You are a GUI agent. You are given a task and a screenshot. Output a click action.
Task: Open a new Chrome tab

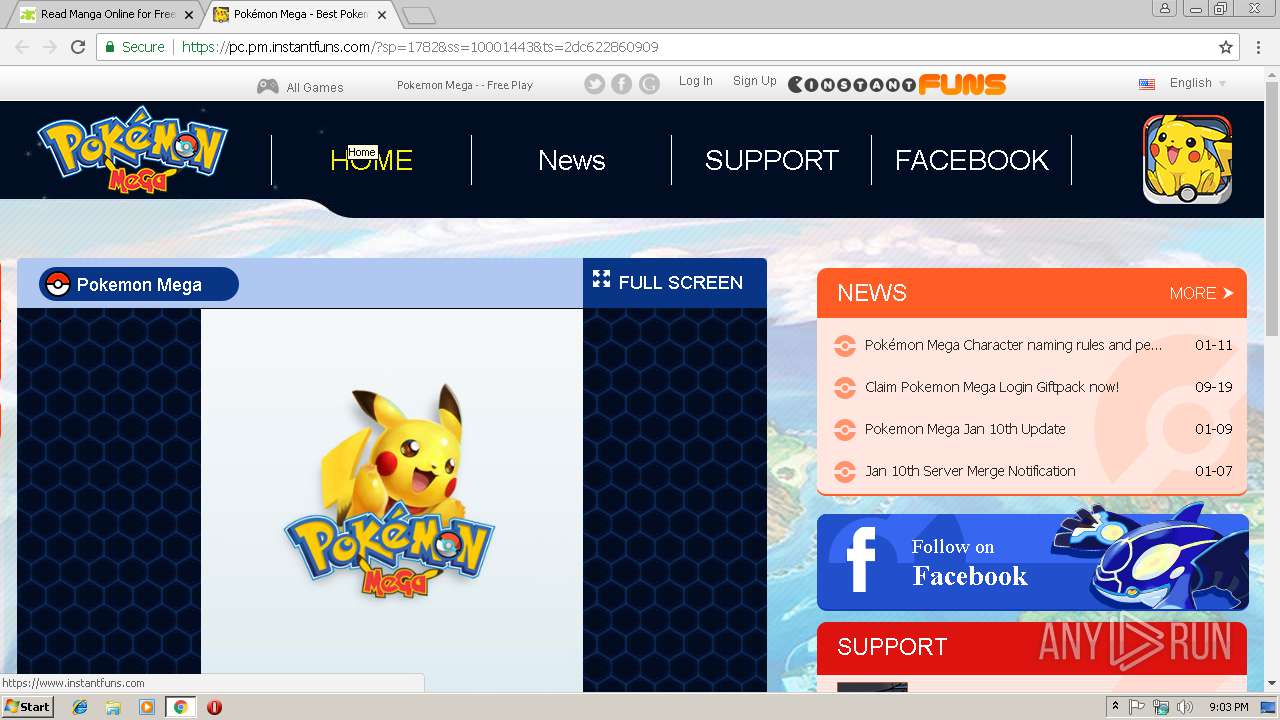pyautogui.click(x=419, y=15)
